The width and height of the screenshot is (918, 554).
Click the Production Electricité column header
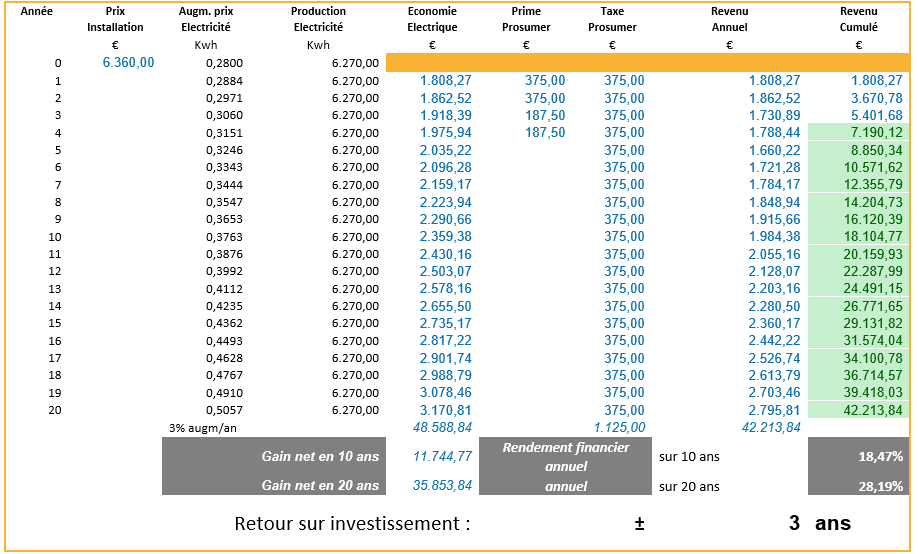[x=318, y=19]
